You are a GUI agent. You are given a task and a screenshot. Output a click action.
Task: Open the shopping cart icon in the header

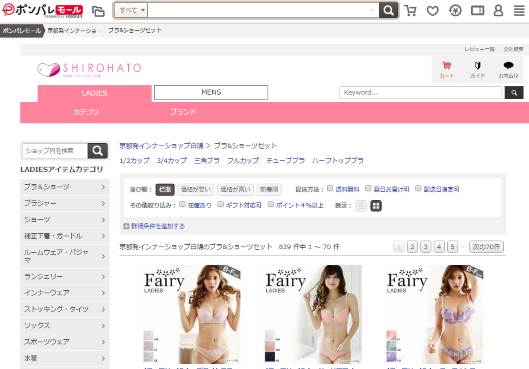pyautogui.click(x=410, y=10)
